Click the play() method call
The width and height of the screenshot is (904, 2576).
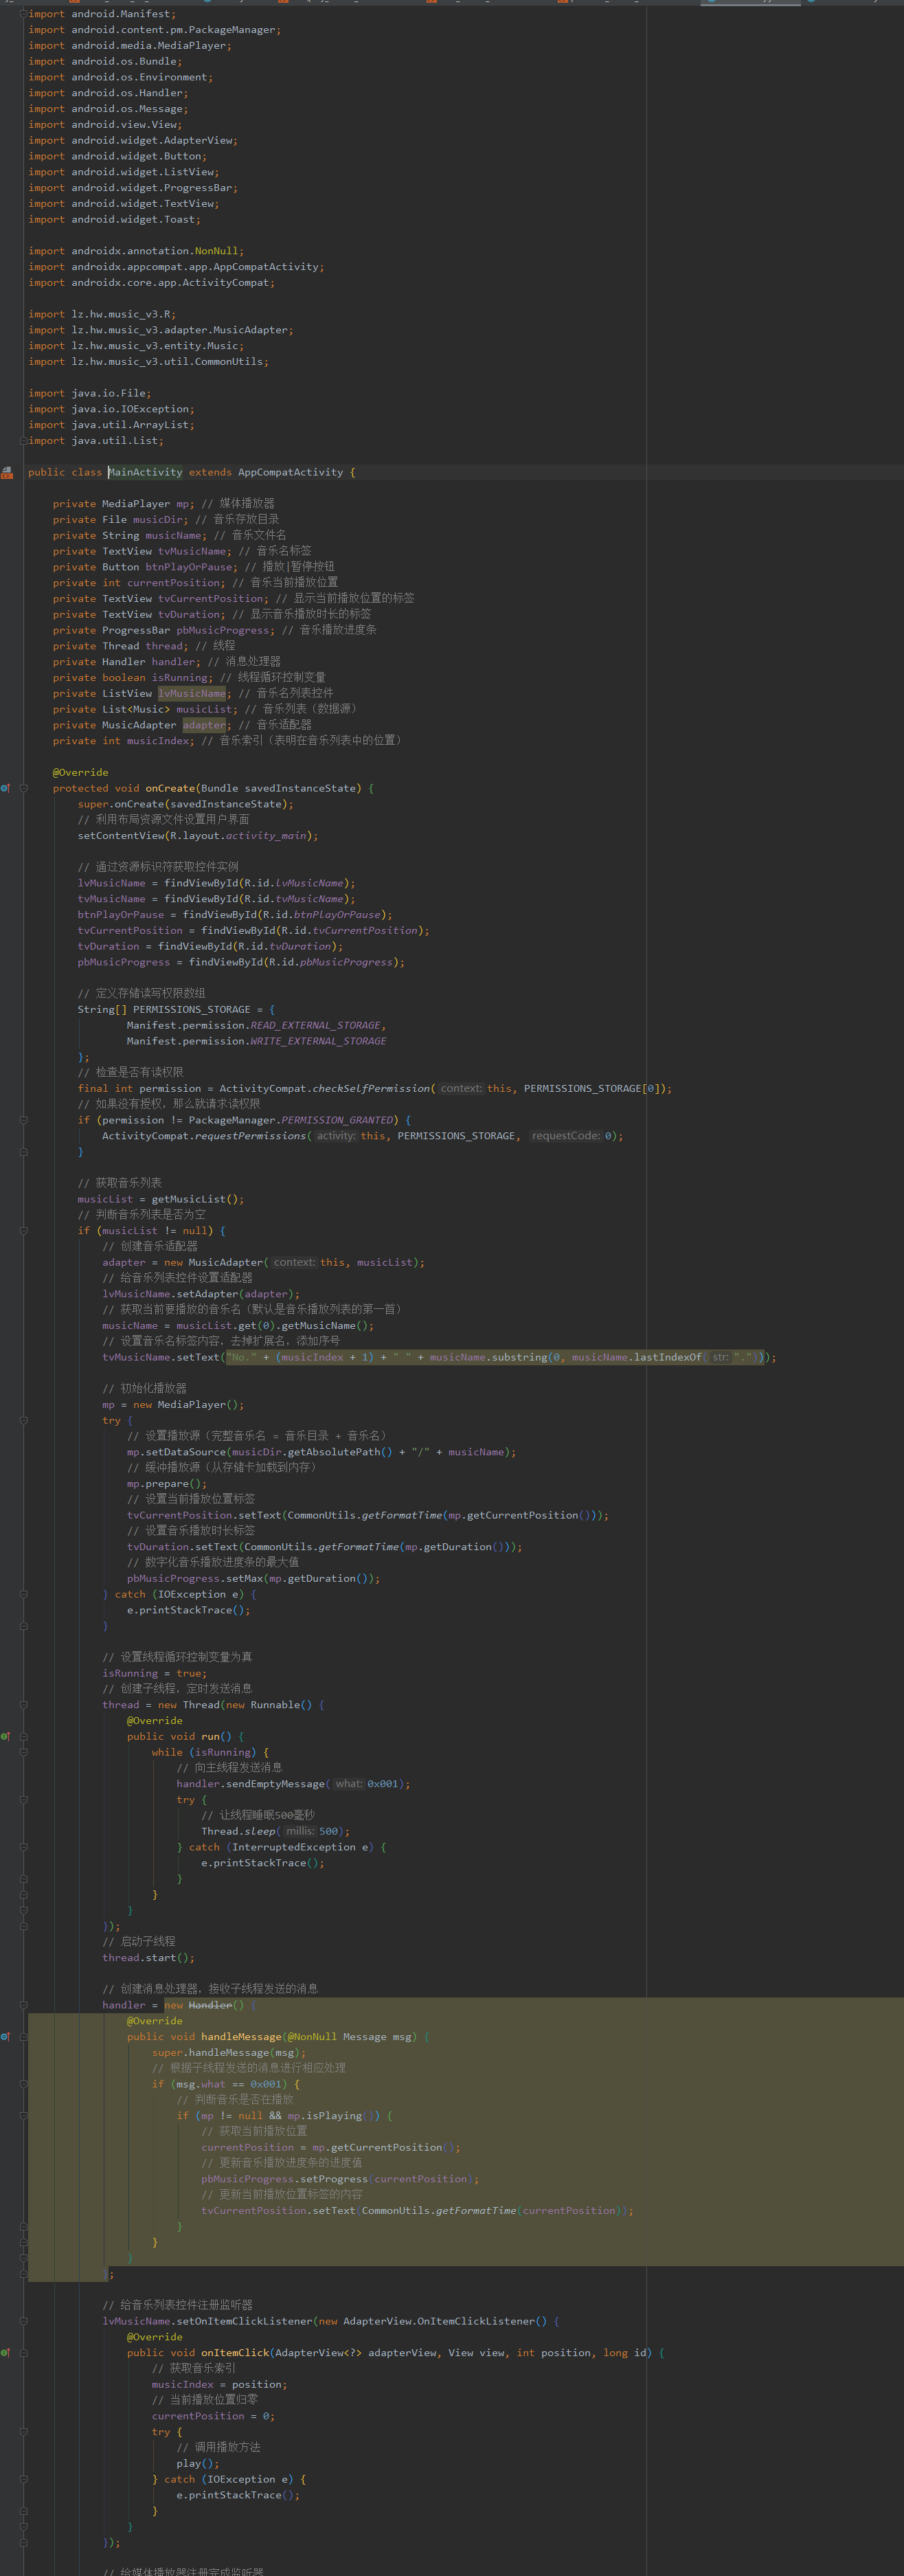pyautogui.click(x=198, y=2463)
